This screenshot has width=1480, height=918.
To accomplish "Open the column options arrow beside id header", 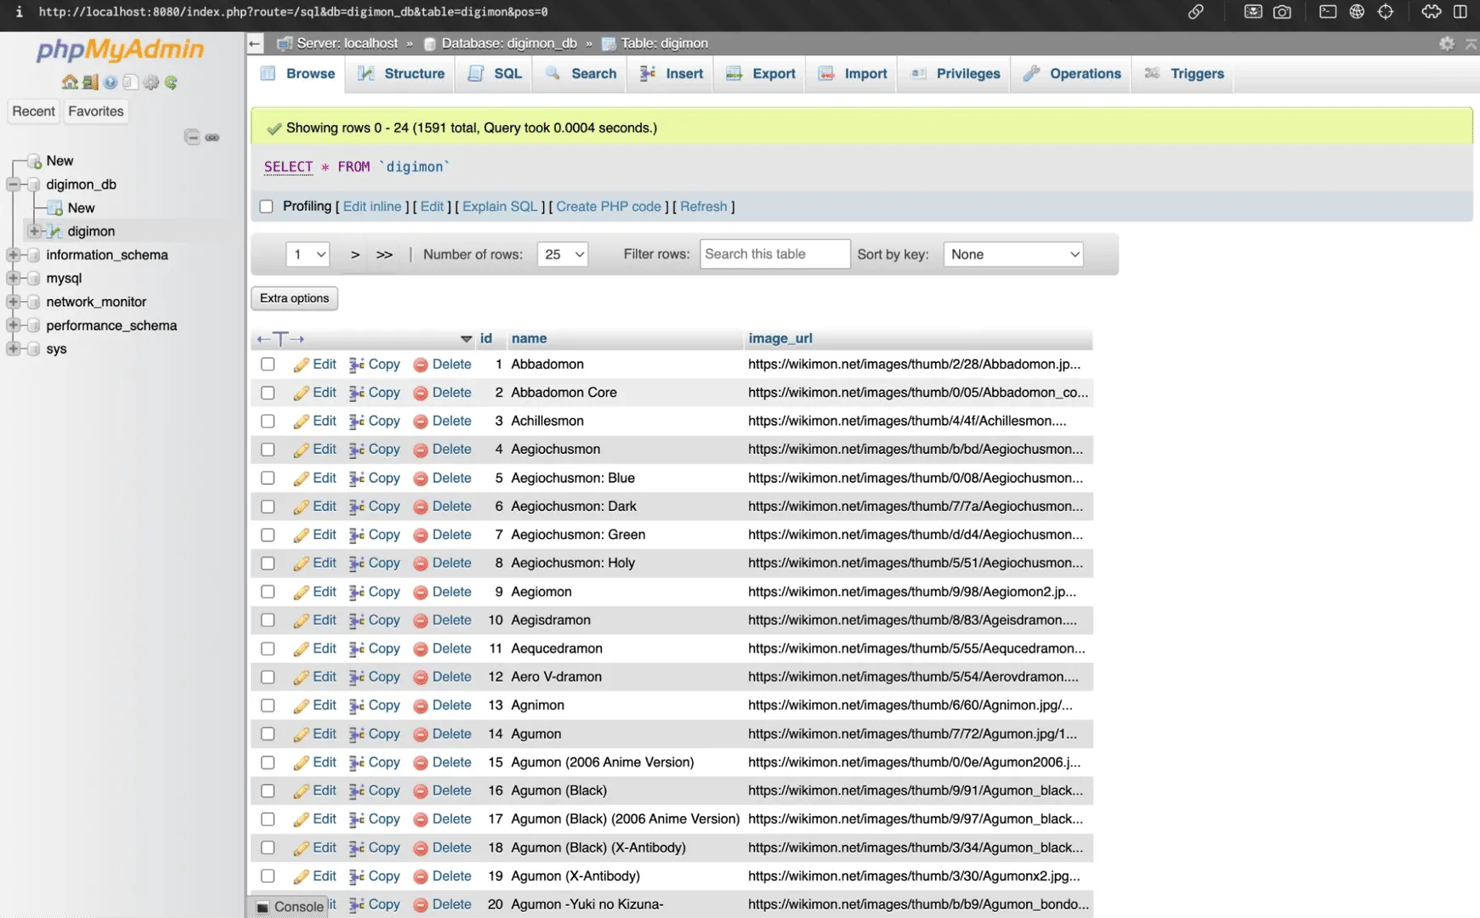I will 466,339.
